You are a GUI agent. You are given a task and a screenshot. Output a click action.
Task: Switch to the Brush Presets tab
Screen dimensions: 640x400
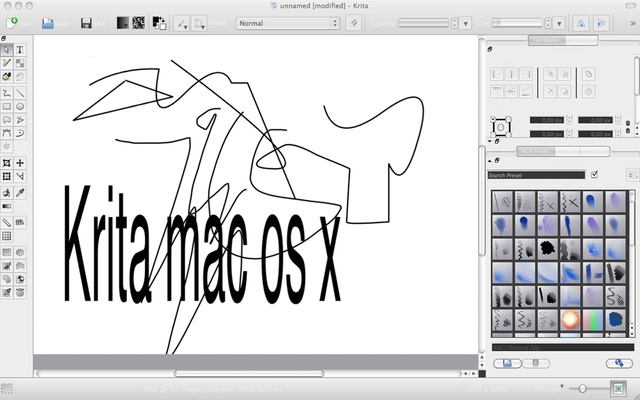536,151
